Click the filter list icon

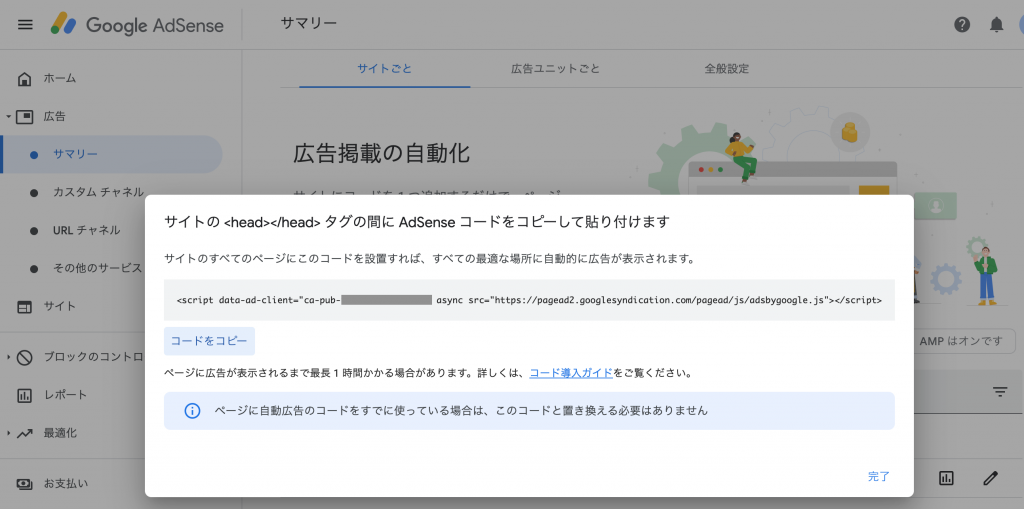pos(1000,392)
